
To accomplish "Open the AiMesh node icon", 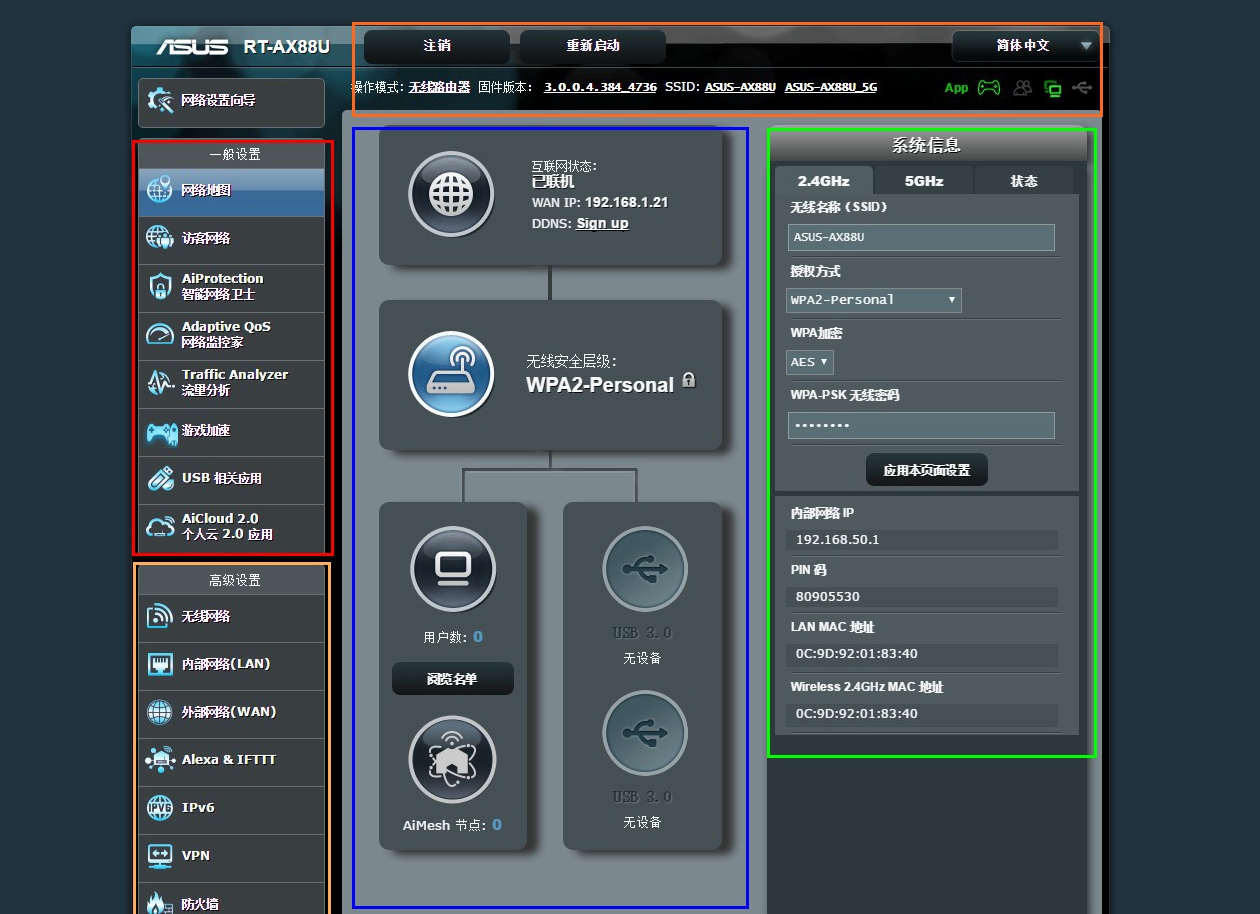I will (453, 760).
